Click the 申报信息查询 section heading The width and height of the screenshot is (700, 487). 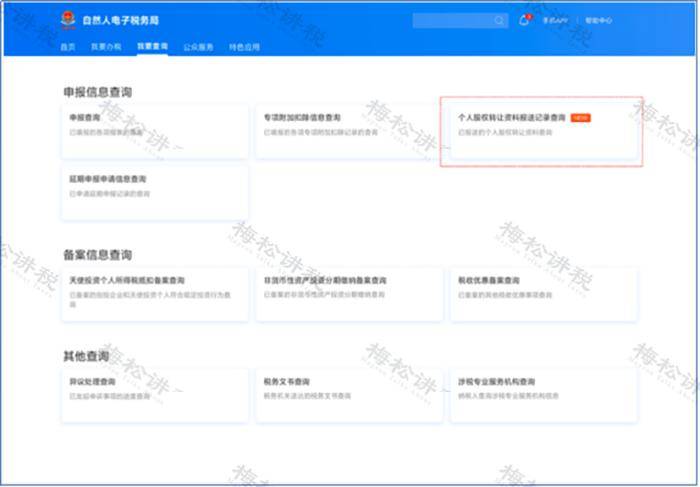(x=97, y=92)
